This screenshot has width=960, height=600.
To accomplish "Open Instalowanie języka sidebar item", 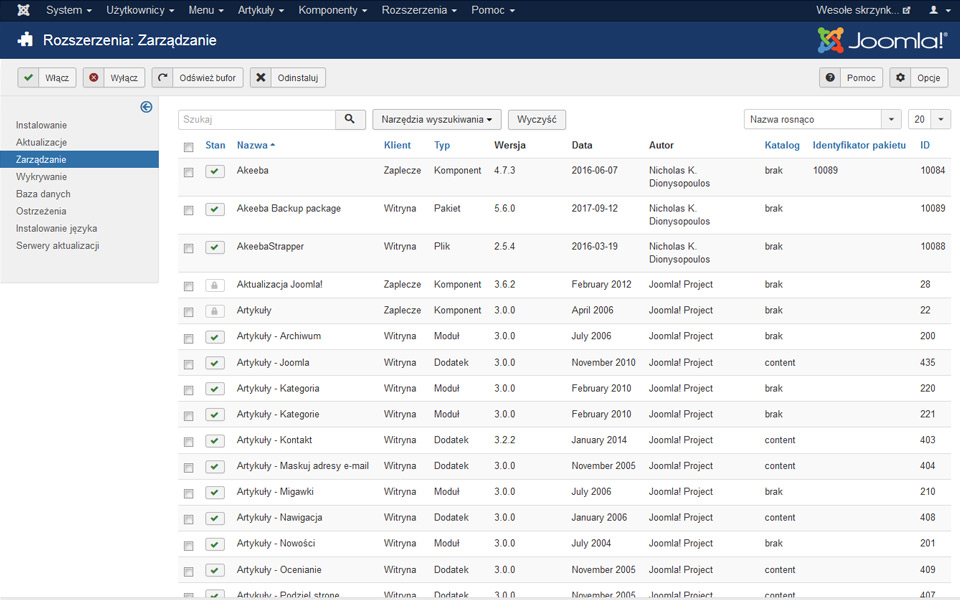I will pos(56,228).
